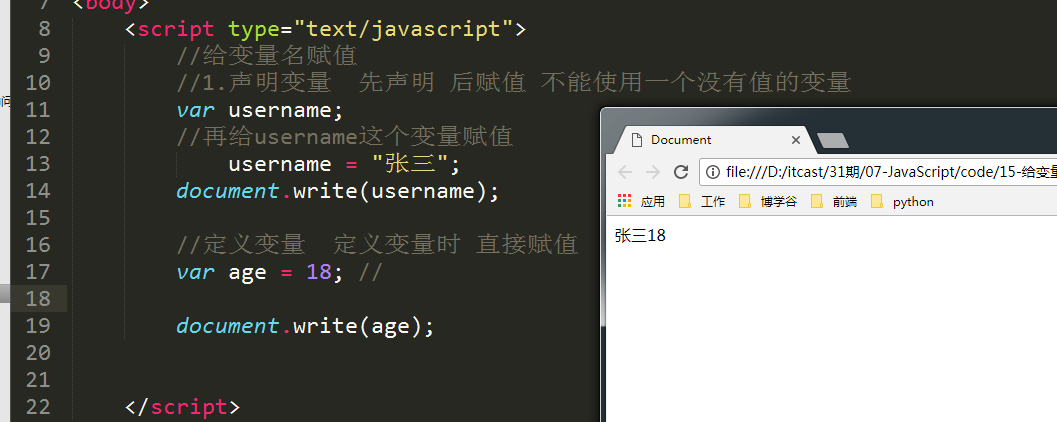1057x422 pixels.
Task: Open the 博学谷 bookmark folder
Action: pyautogui.click(x=768, y=202)
